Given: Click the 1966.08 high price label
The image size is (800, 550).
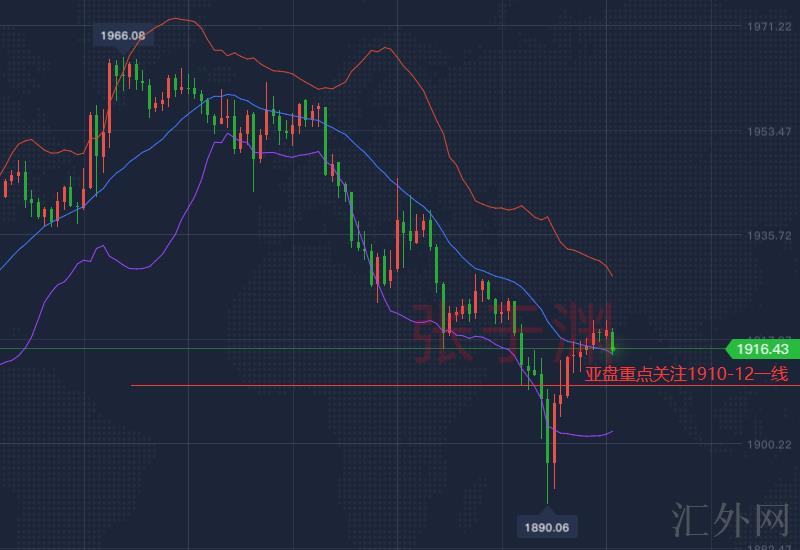Looking at the screenshot, I should (122, 36).
